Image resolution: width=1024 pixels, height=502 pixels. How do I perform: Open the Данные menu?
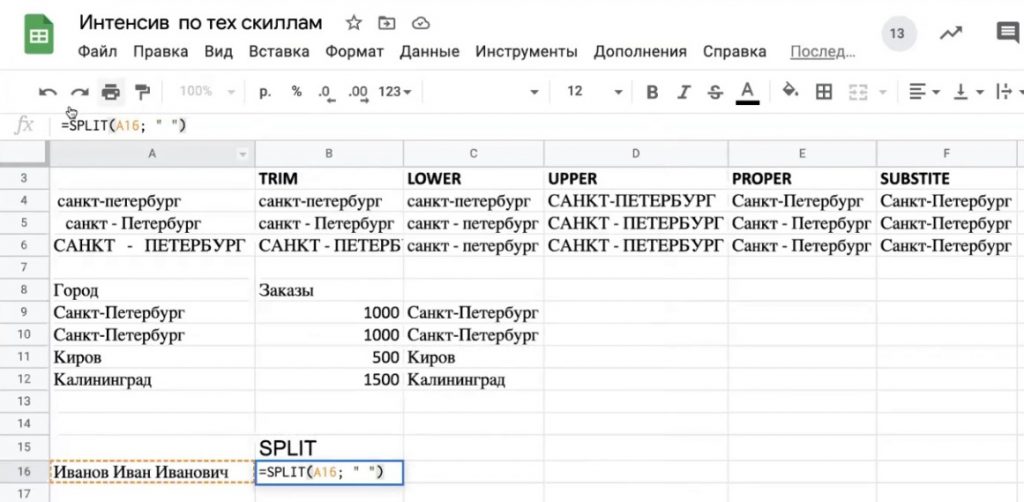pos(430,52)
